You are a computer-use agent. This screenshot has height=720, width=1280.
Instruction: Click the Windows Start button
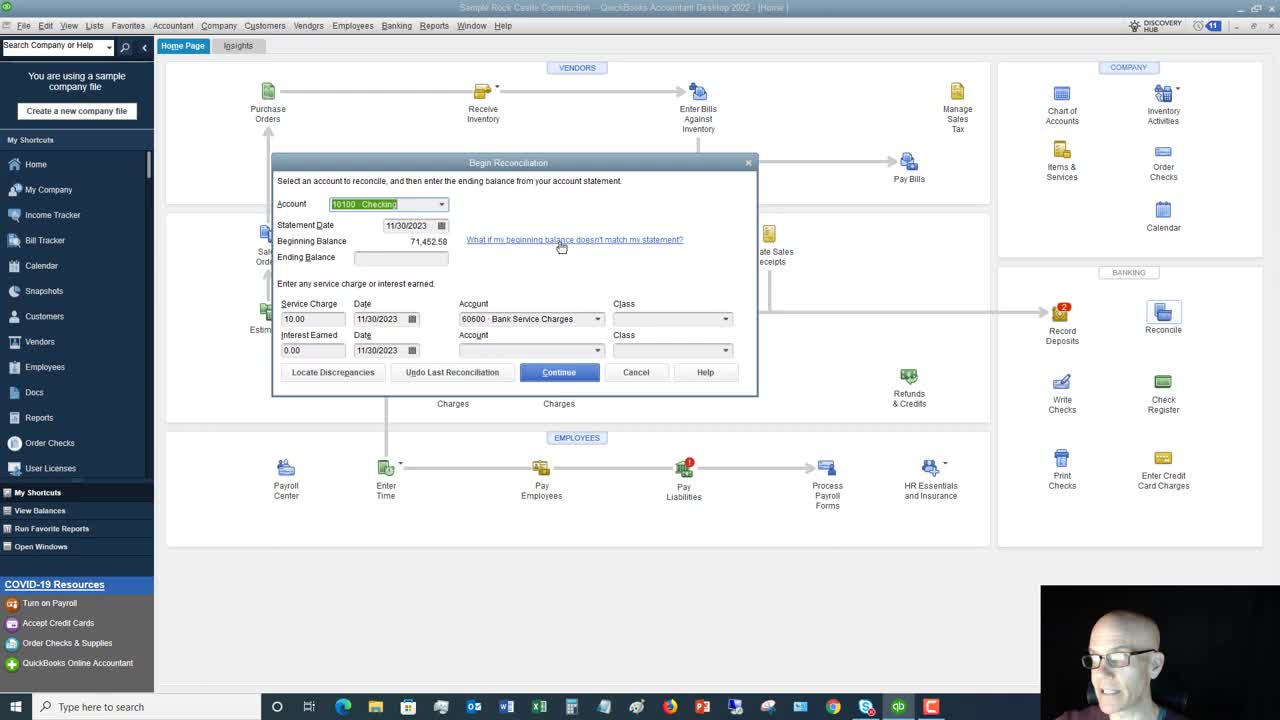(x=15, y=707)
